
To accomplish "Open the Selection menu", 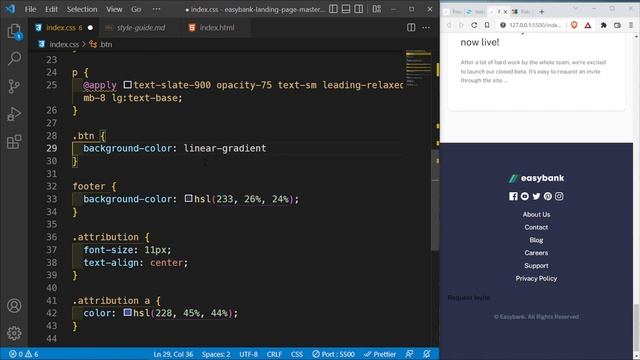I will point(82,9).
